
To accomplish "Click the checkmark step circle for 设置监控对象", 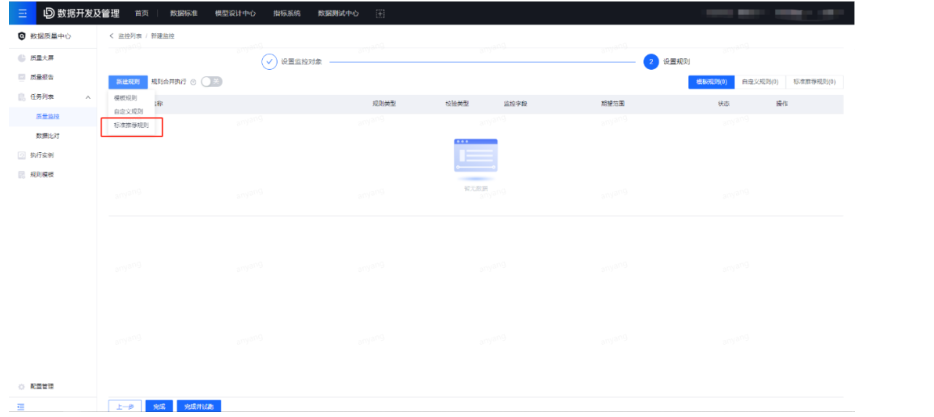I will (x=269, y=61).
